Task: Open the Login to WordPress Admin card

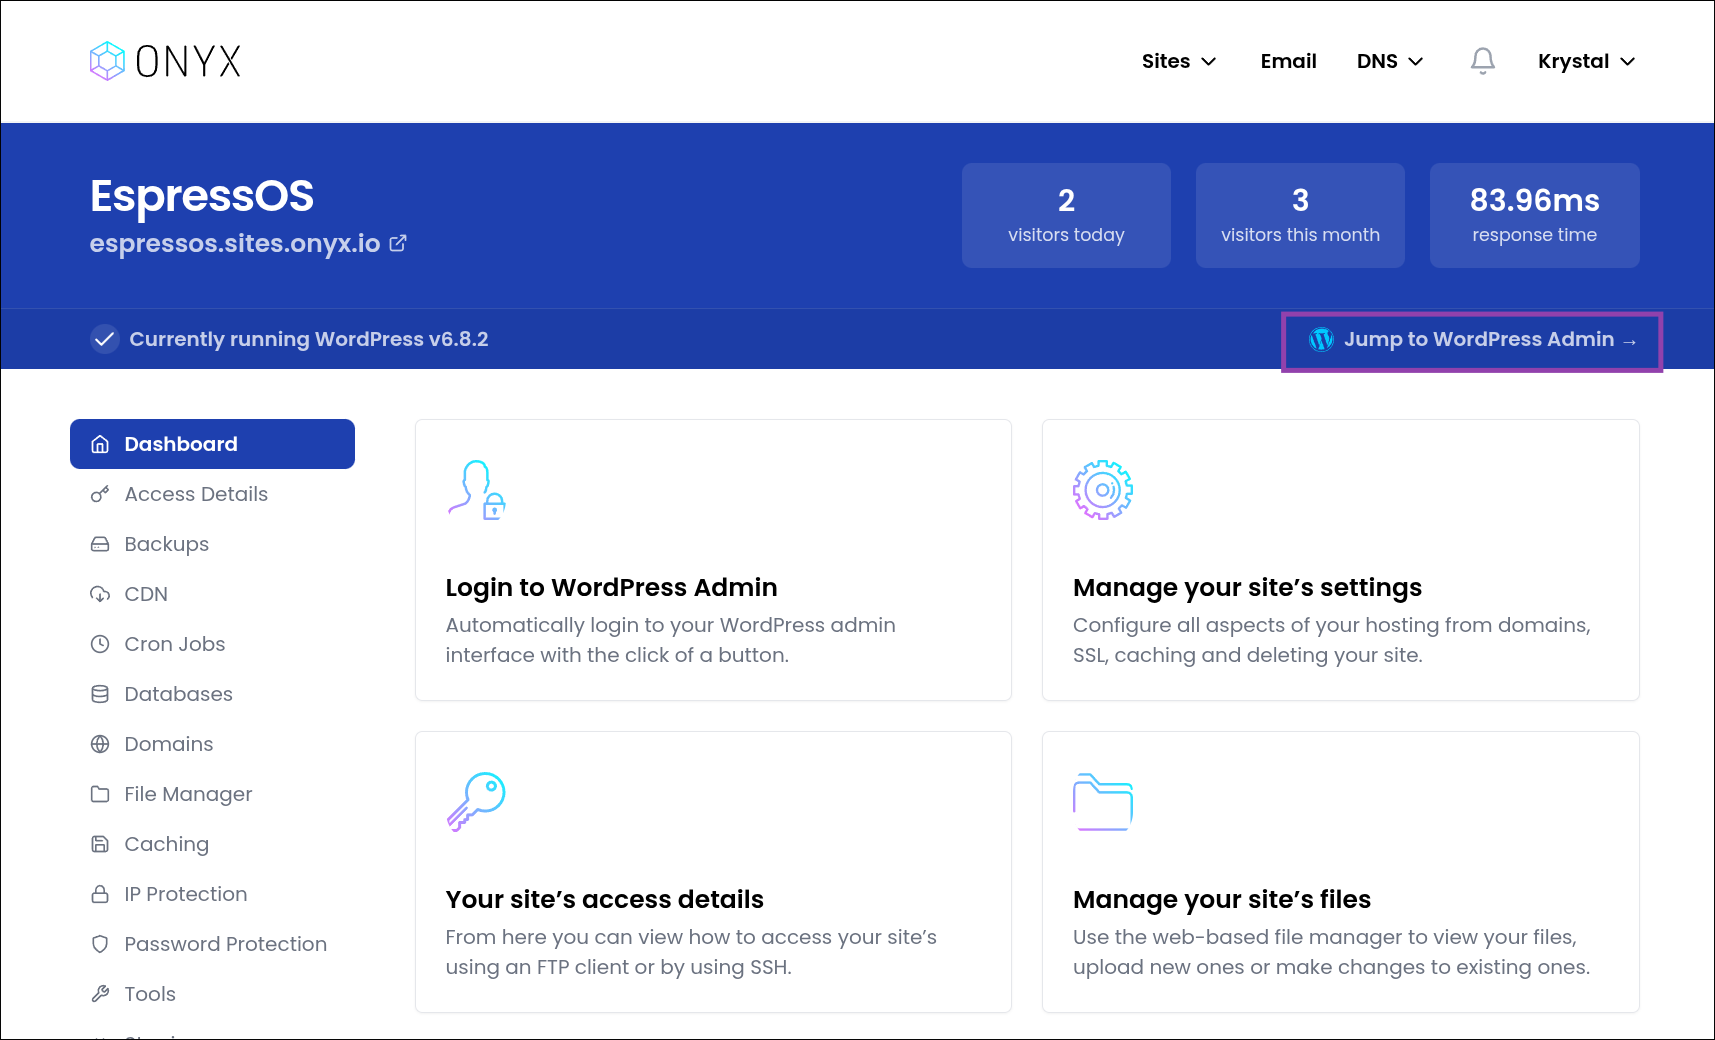Action: point(713,560)
